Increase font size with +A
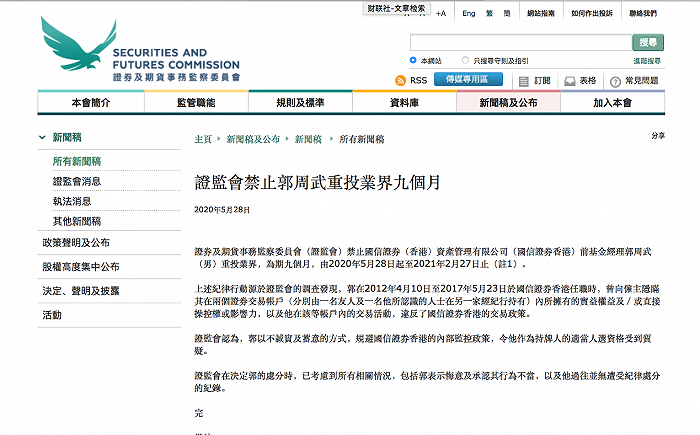Image resolution: width=700 pixels, height=435 pixels. 441,13
